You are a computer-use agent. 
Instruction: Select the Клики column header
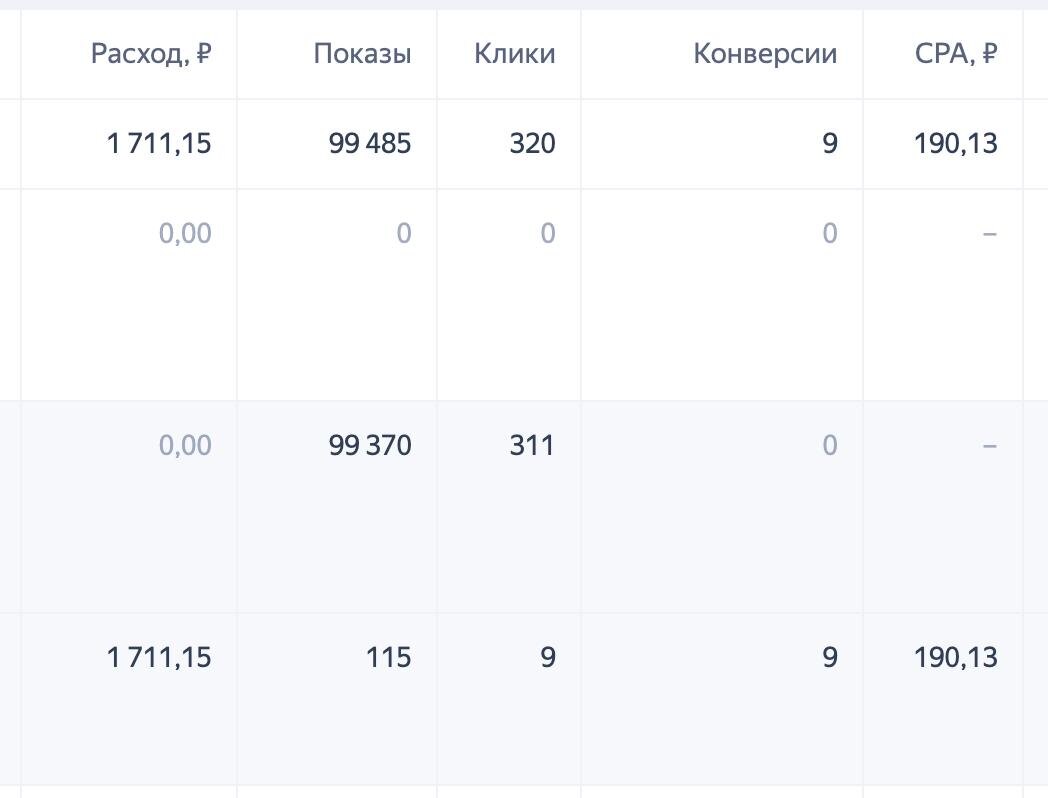(515, 53)
